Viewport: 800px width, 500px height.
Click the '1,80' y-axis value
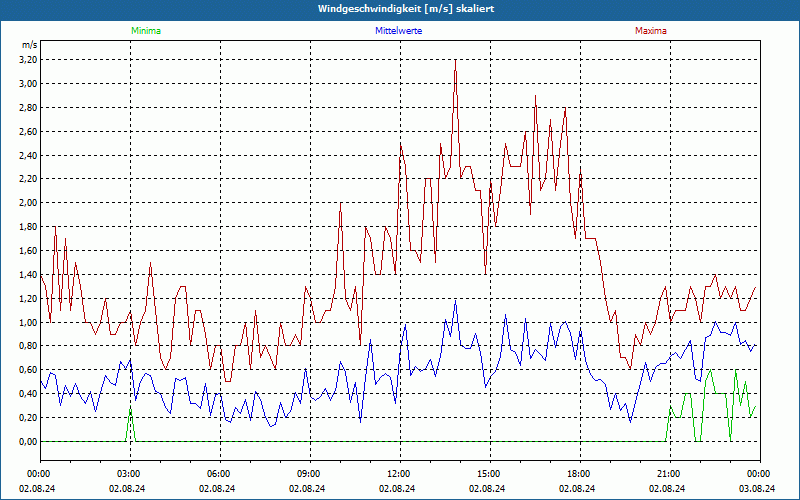pyautogui.click(x=29, y=227)
